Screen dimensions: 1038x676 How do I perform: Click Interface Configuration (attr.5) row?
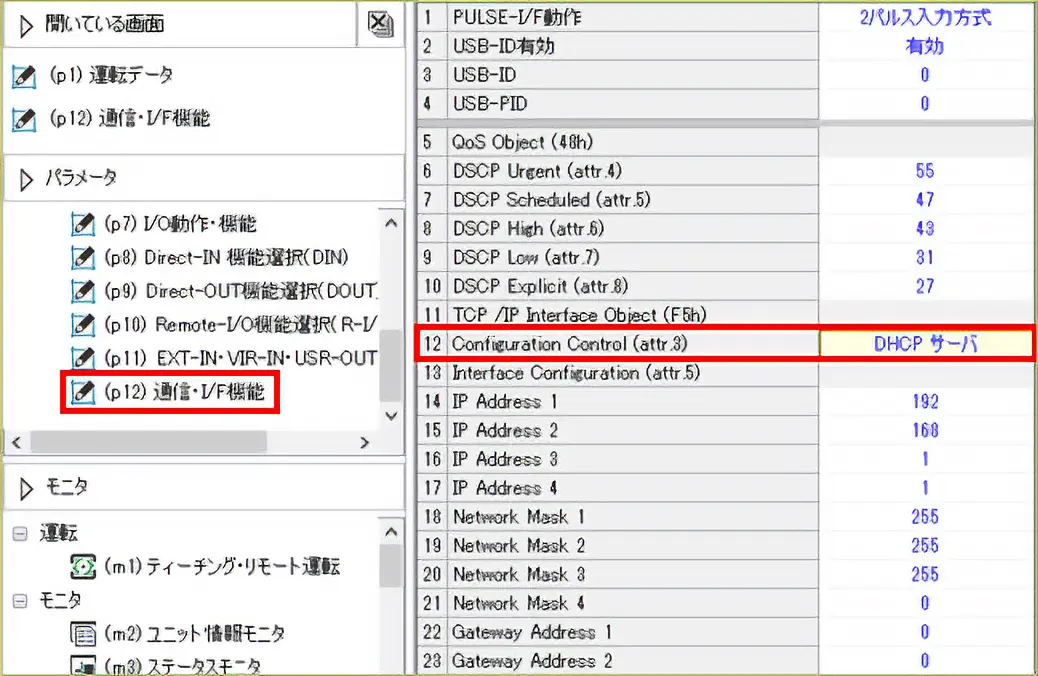click(724, 373)
